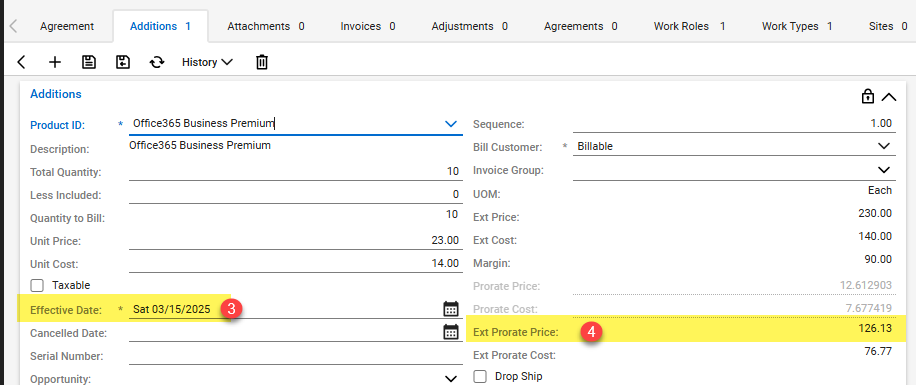Save the addition record
Viewport: 916px width, 385px height.
pos(88,62)
